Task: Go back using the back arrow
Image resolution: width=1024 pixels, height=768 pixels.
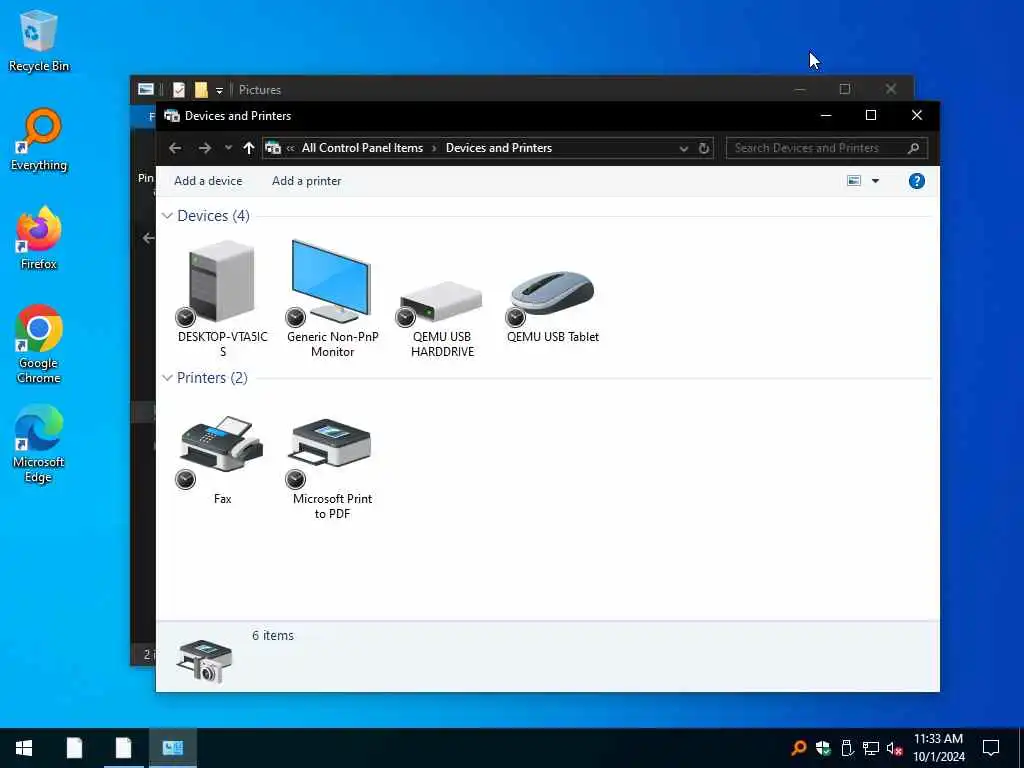Action: pos(175,148)
